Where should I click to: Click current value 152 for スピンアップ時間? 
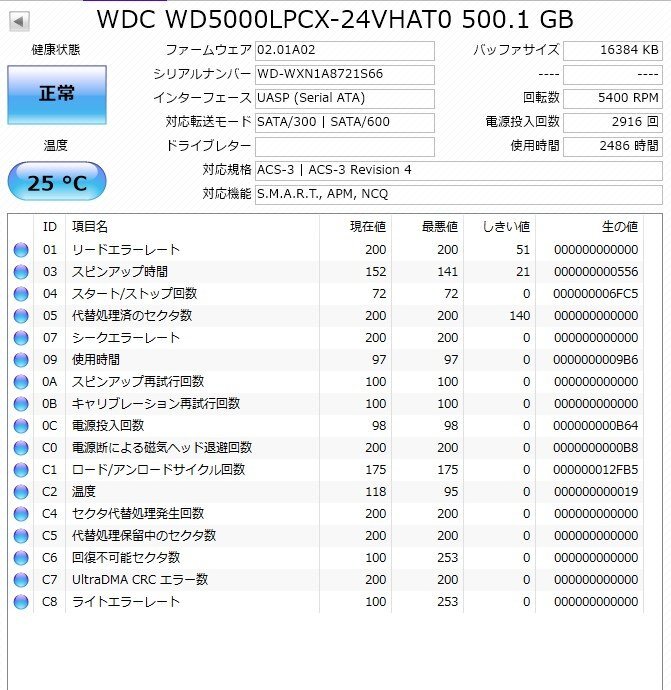pyautogui.click(x=376, y=272)
